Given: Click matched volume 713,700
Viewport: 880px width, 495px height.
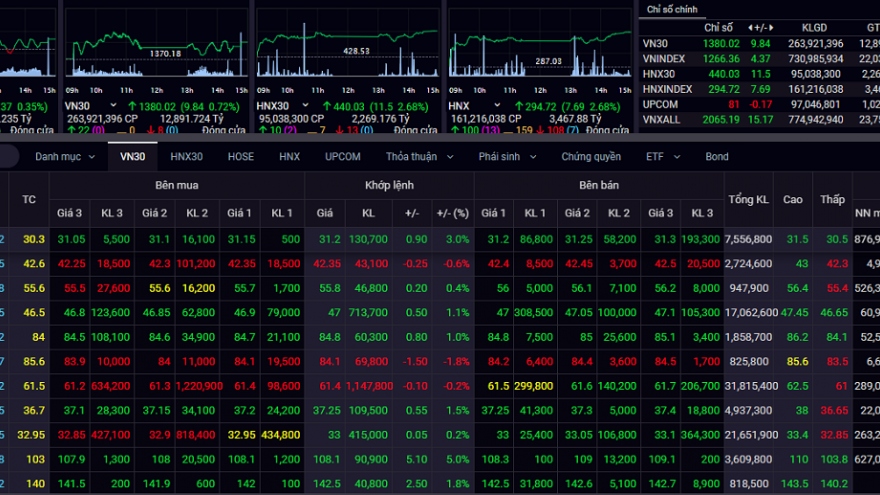Looking at the screenshot, I should (368, 313).
